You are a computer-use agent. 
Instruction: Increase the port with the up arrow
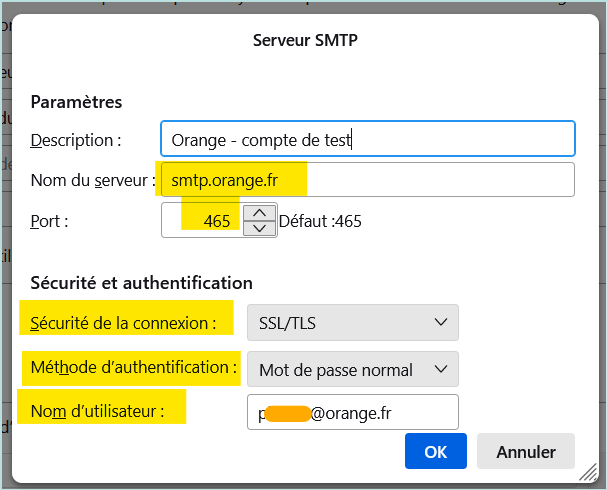(260, 212)
